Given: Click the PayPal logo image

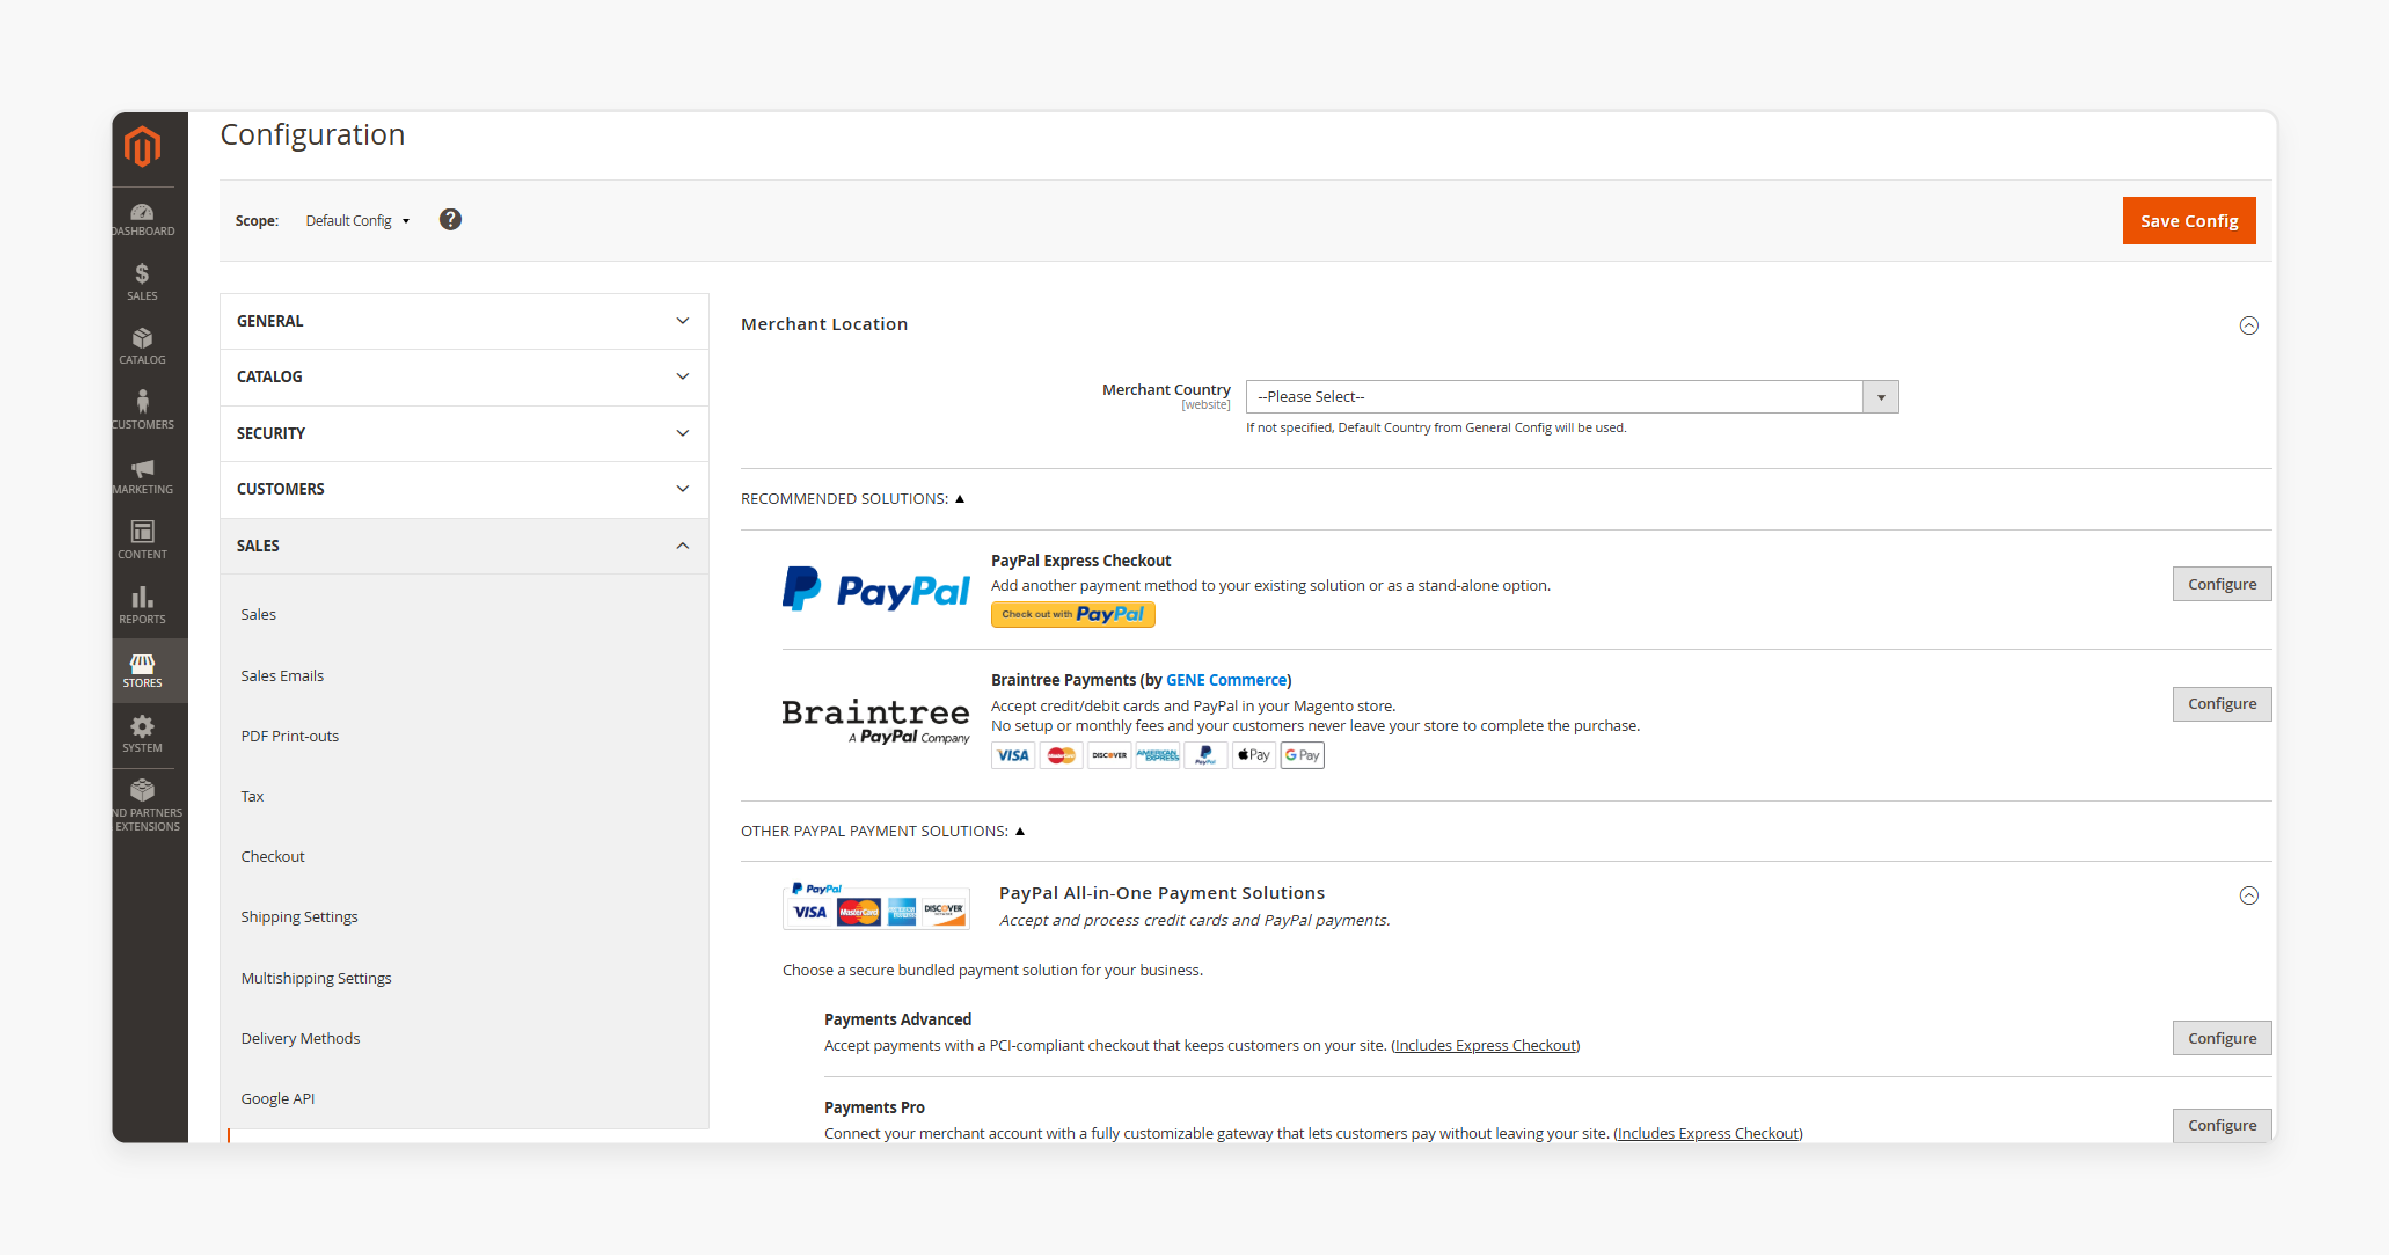Looking at the screenshot, I should 876,589.
